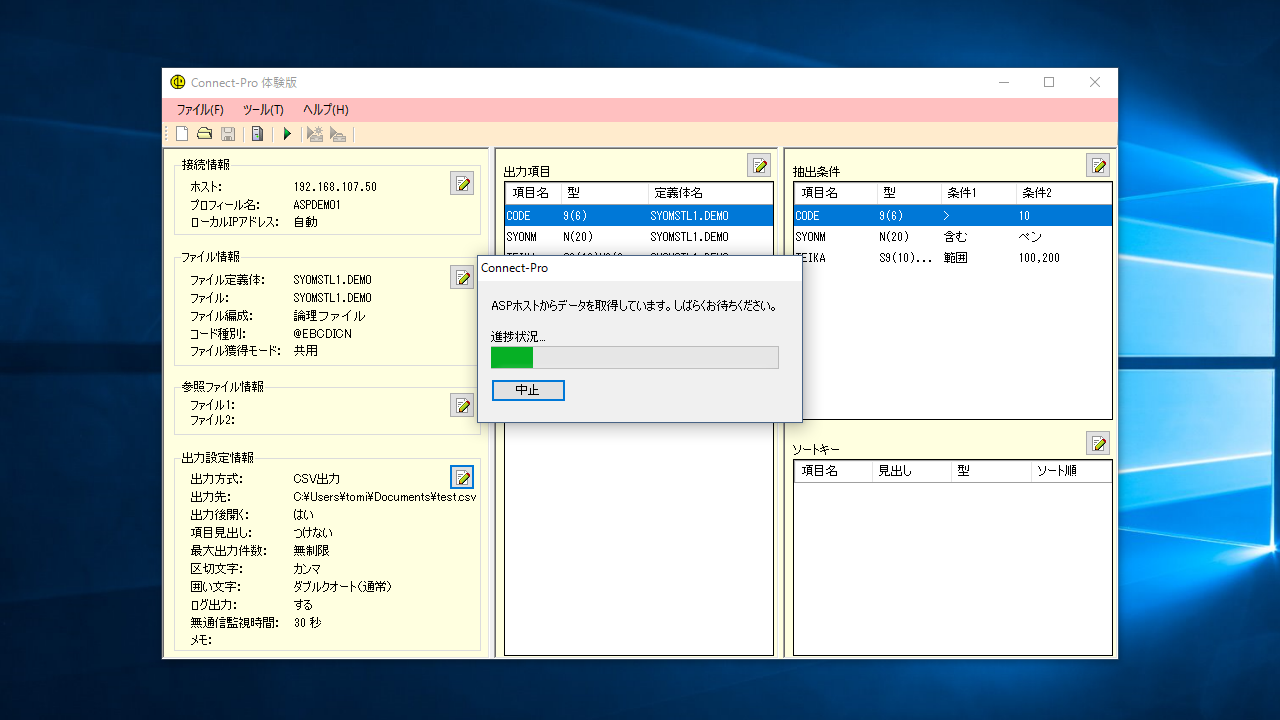Viewport: 1280px width, 720px height.
Task: Click the last run-to-tray toolbar icon
Action: point(338,134)
